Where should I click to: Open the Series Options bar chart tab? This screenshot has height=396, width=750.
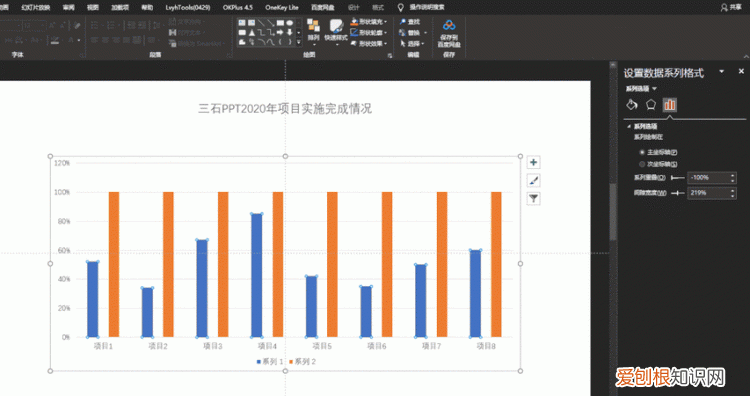pos(670,104)
